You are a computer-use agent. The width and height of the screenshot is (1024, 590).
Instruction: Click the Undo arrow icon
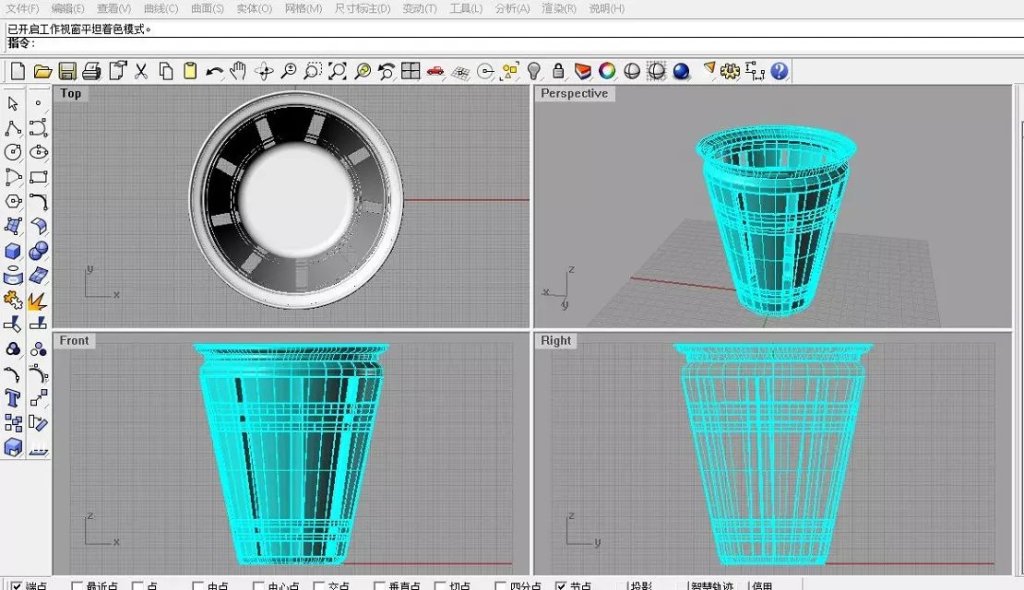coord(214,71)
